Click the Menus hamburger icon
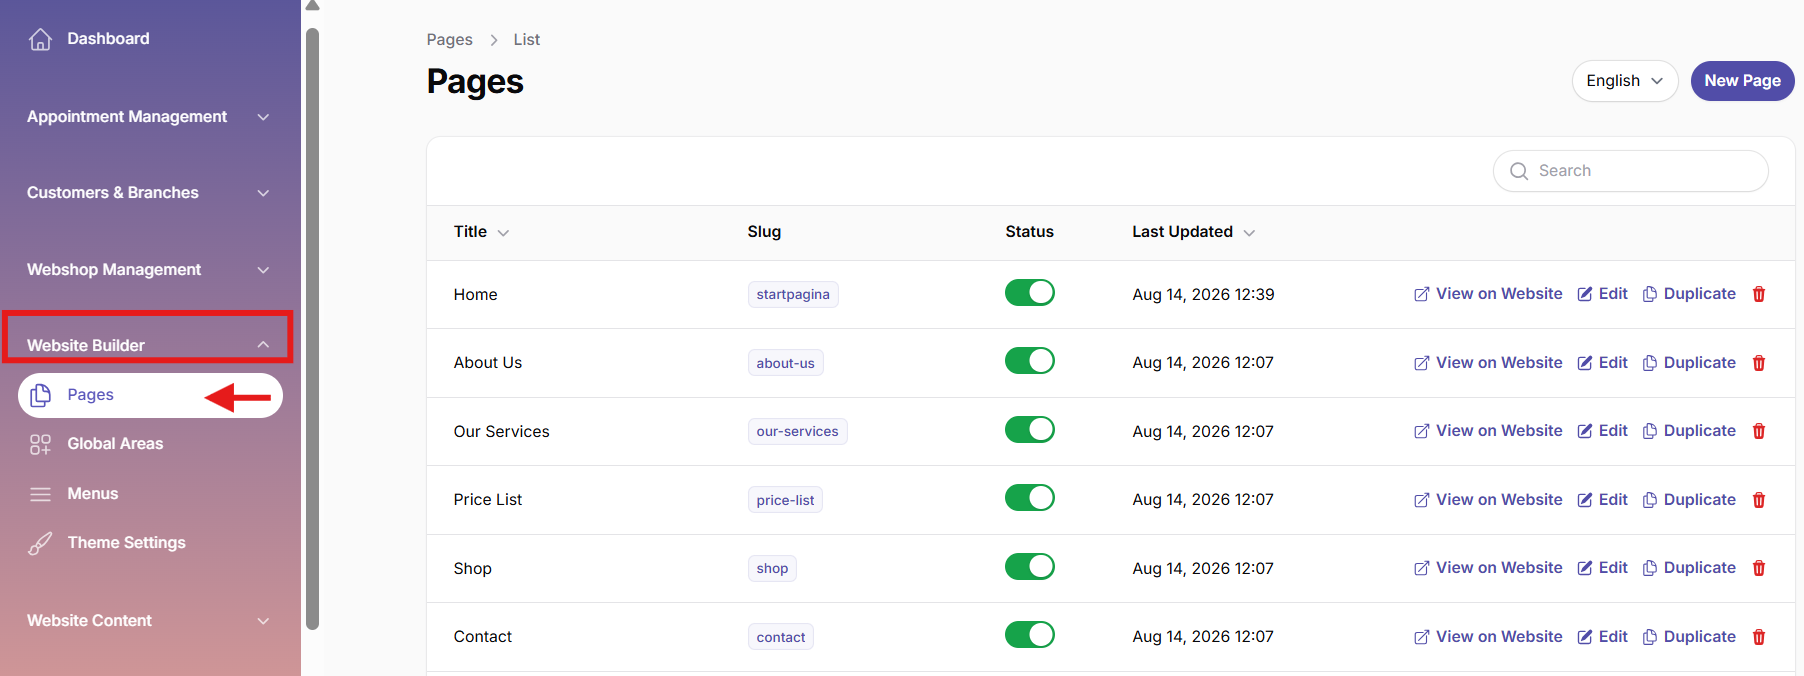1804x676 pixels. (x=40, y=494)
